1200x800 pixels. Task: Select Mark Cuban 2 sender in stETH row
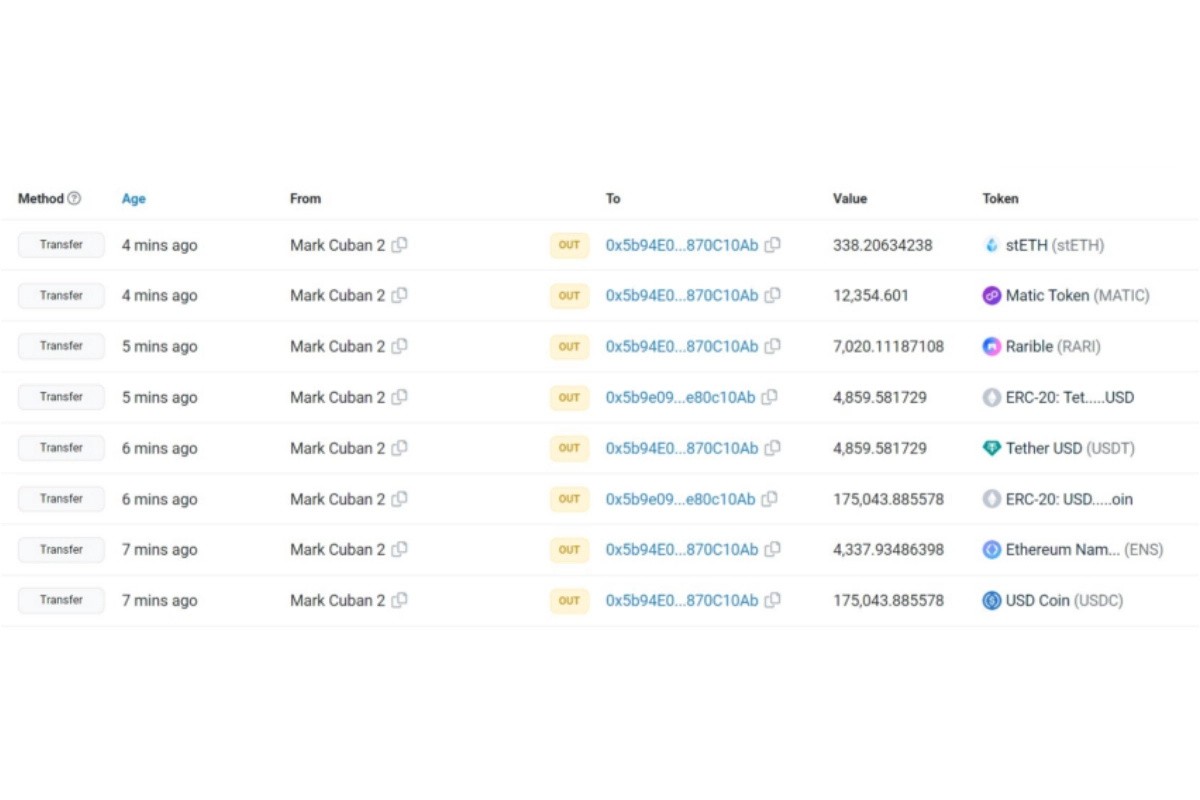[337, 245]
